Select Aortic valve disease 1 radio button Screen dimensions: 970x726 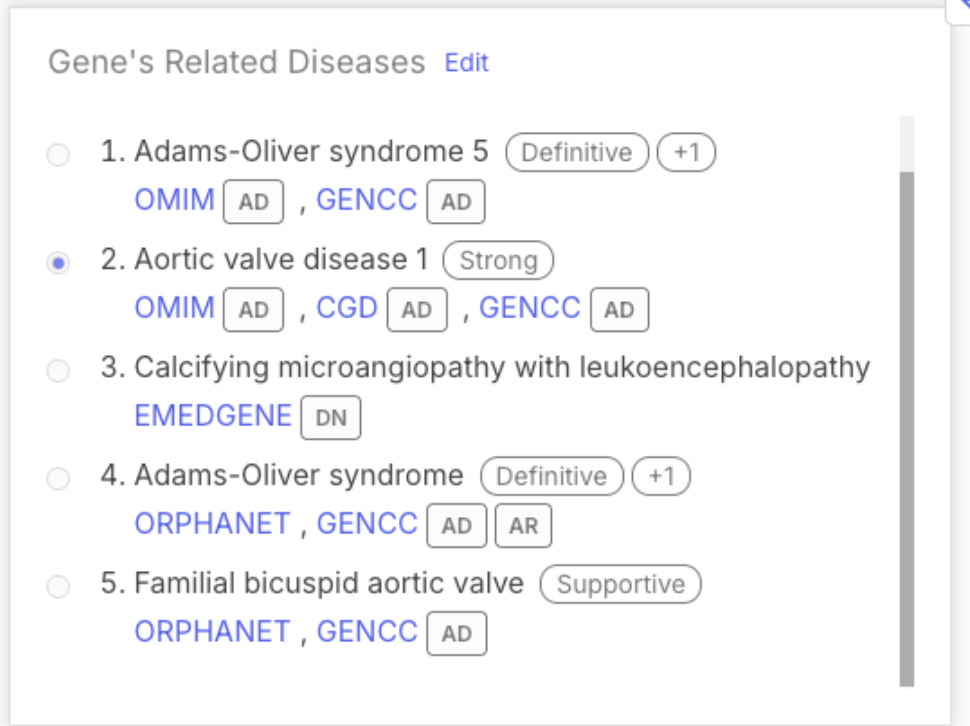[59, 263]
